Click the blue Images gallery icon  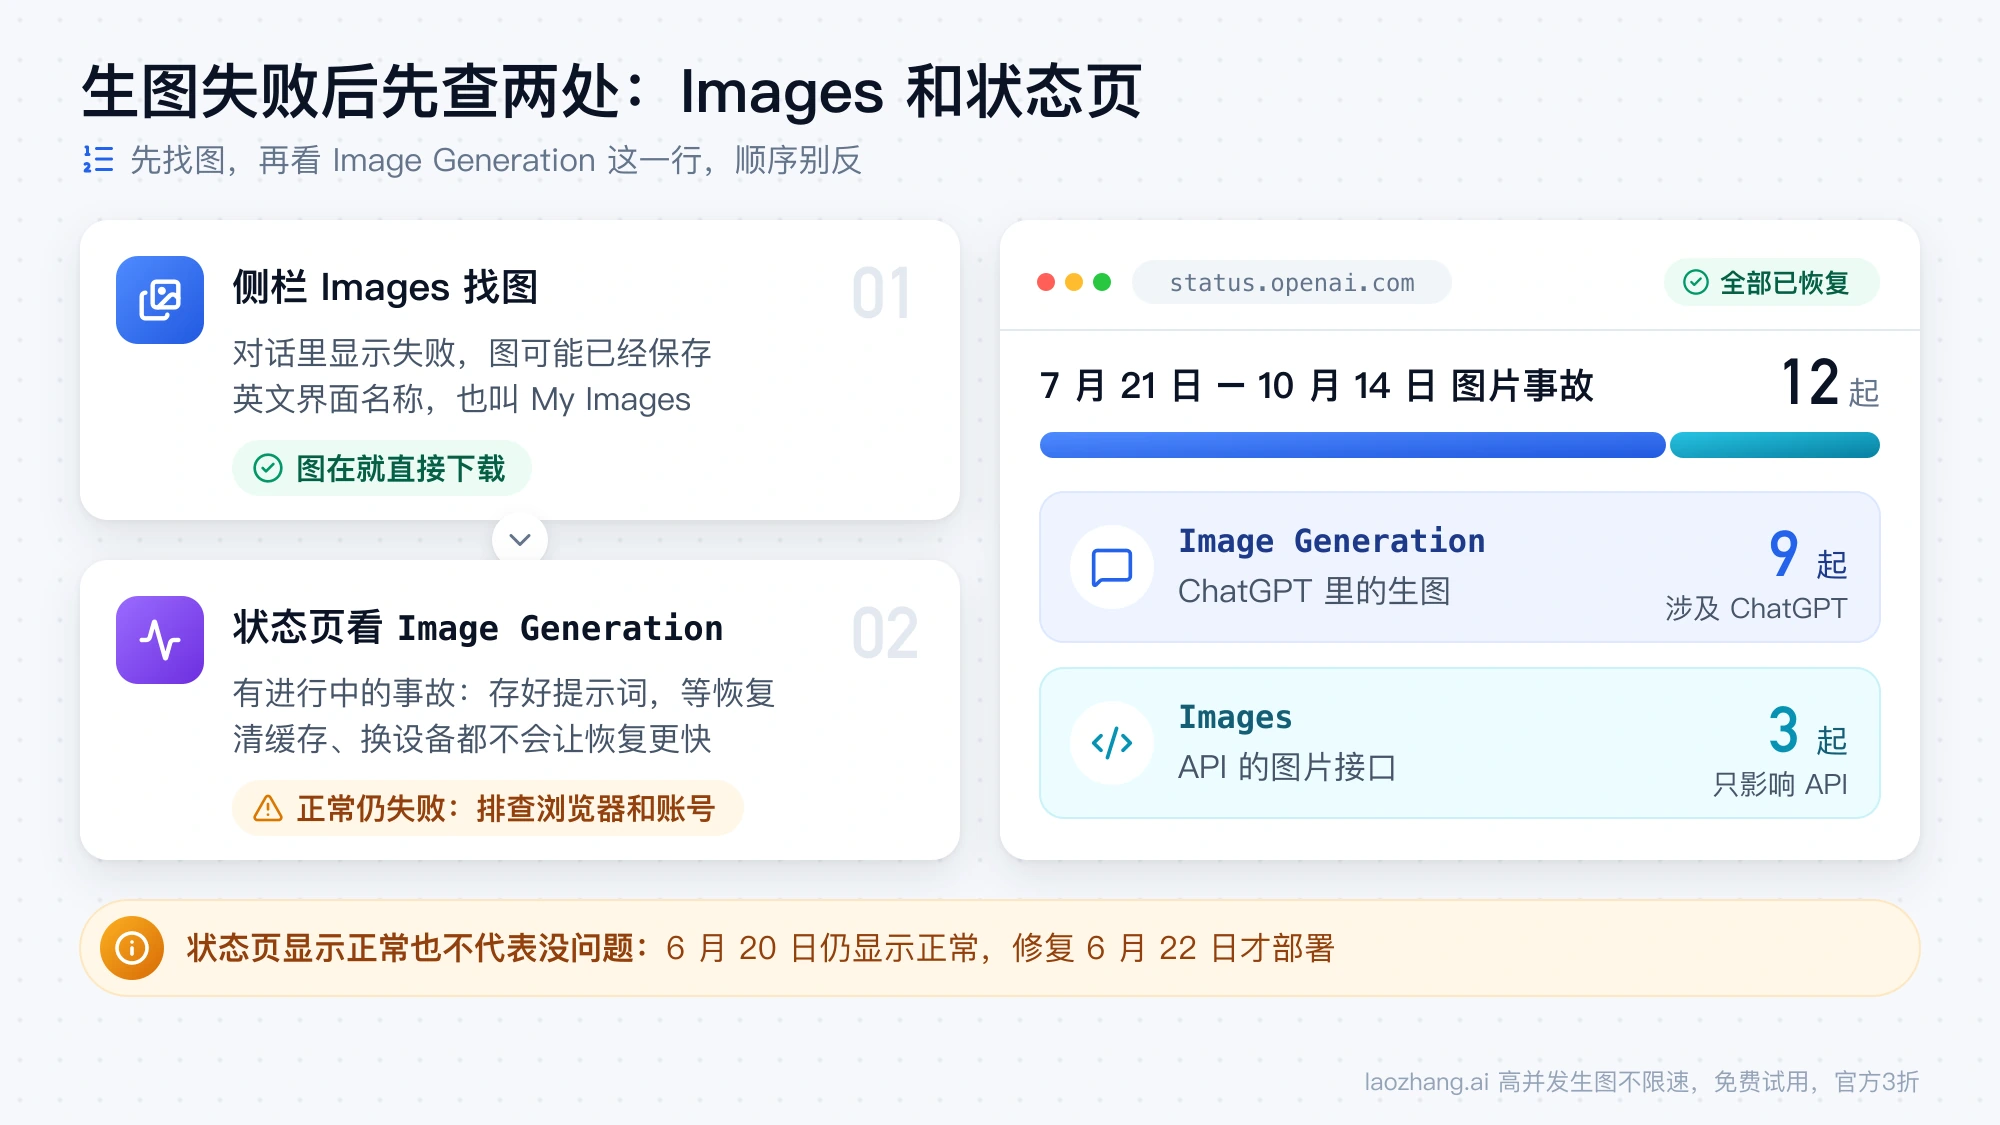(160, 300)
